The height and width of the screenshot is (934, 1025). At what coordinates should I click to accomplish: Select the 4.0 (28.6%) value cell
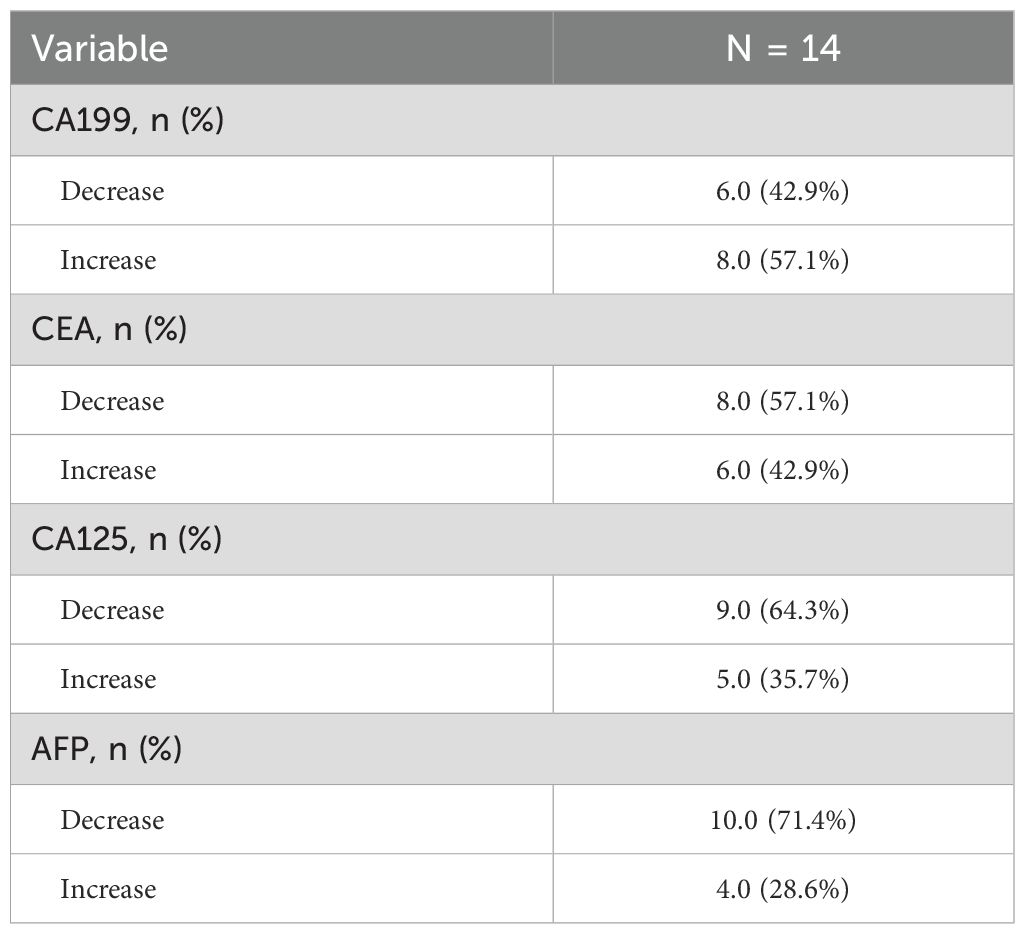click(x=783, y=889)
